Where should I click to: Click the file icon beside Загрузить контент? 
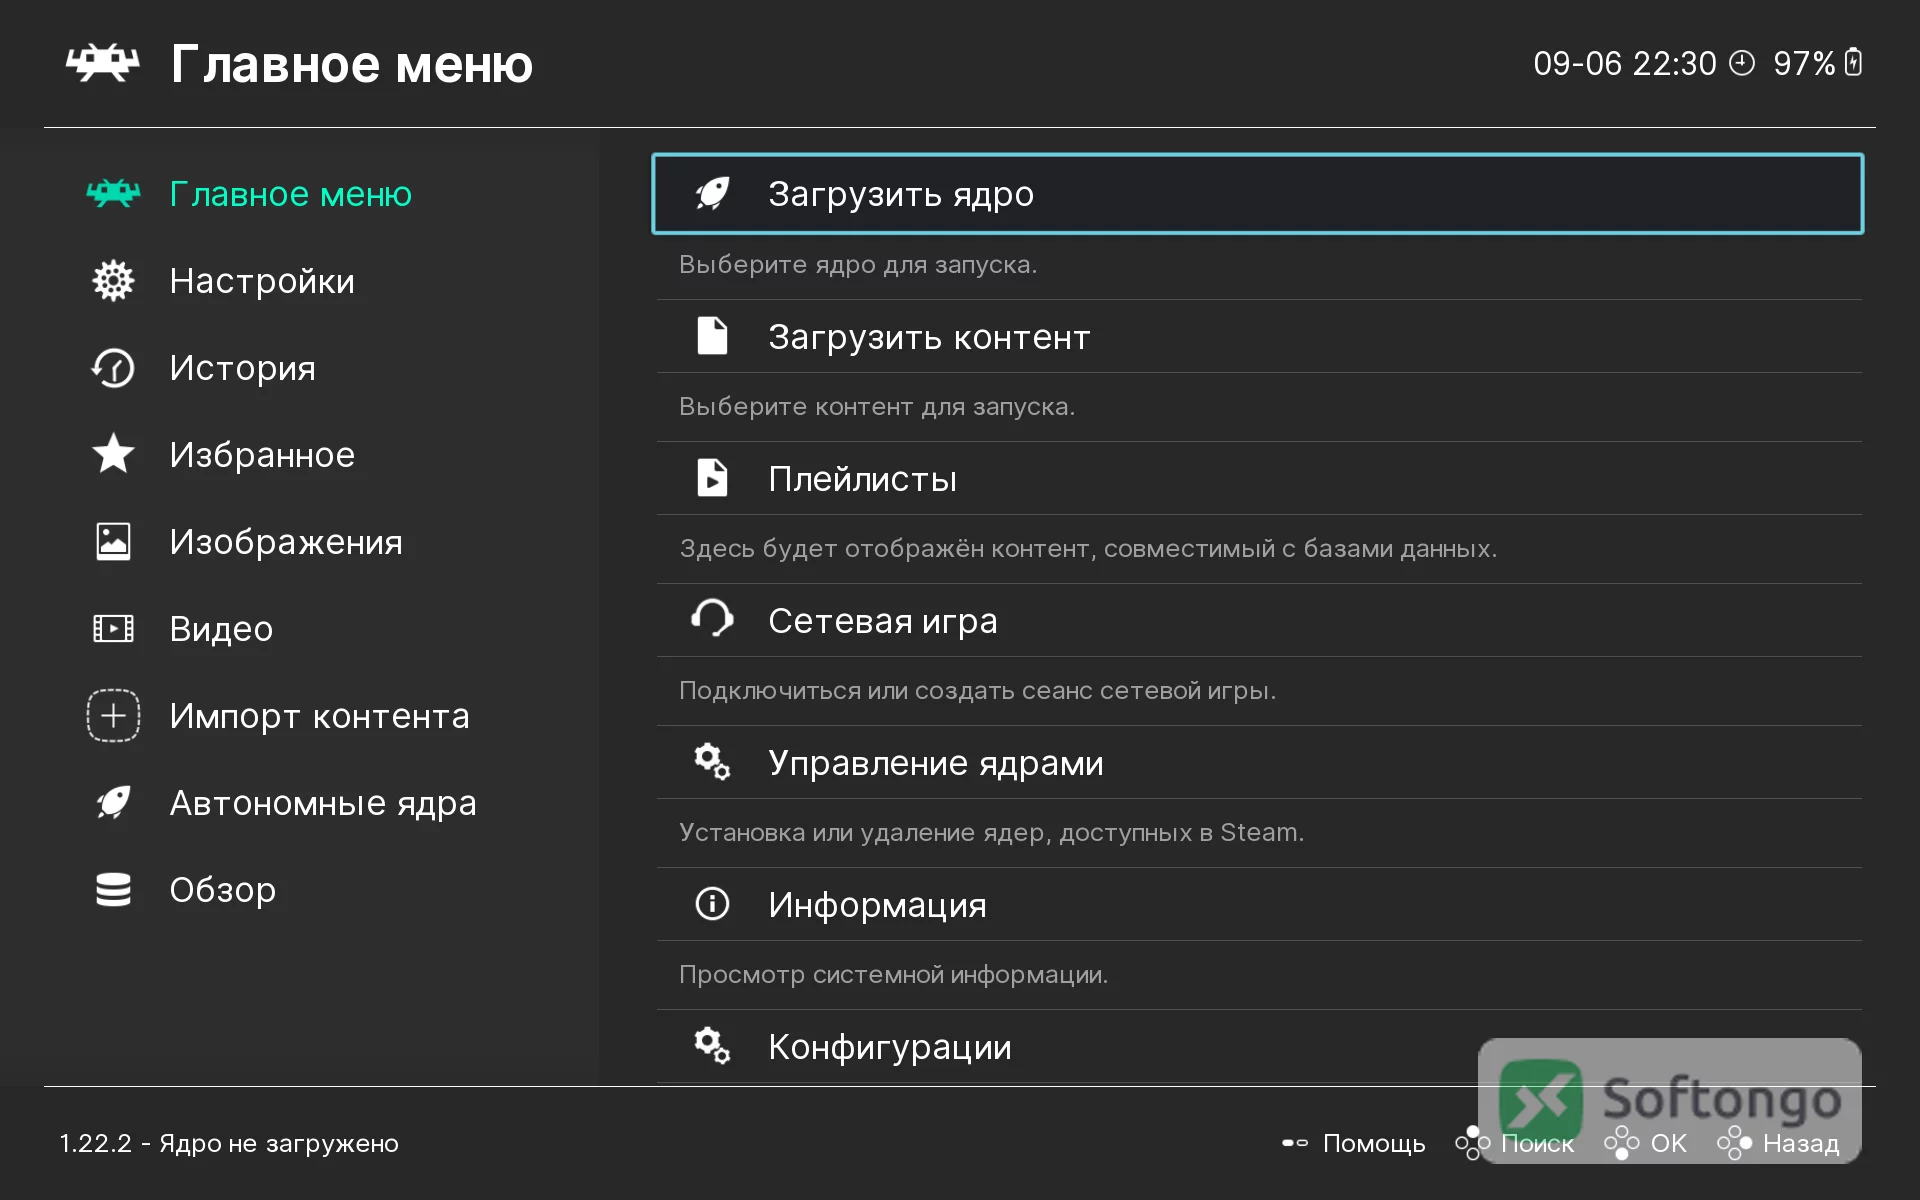pos(712,336)
